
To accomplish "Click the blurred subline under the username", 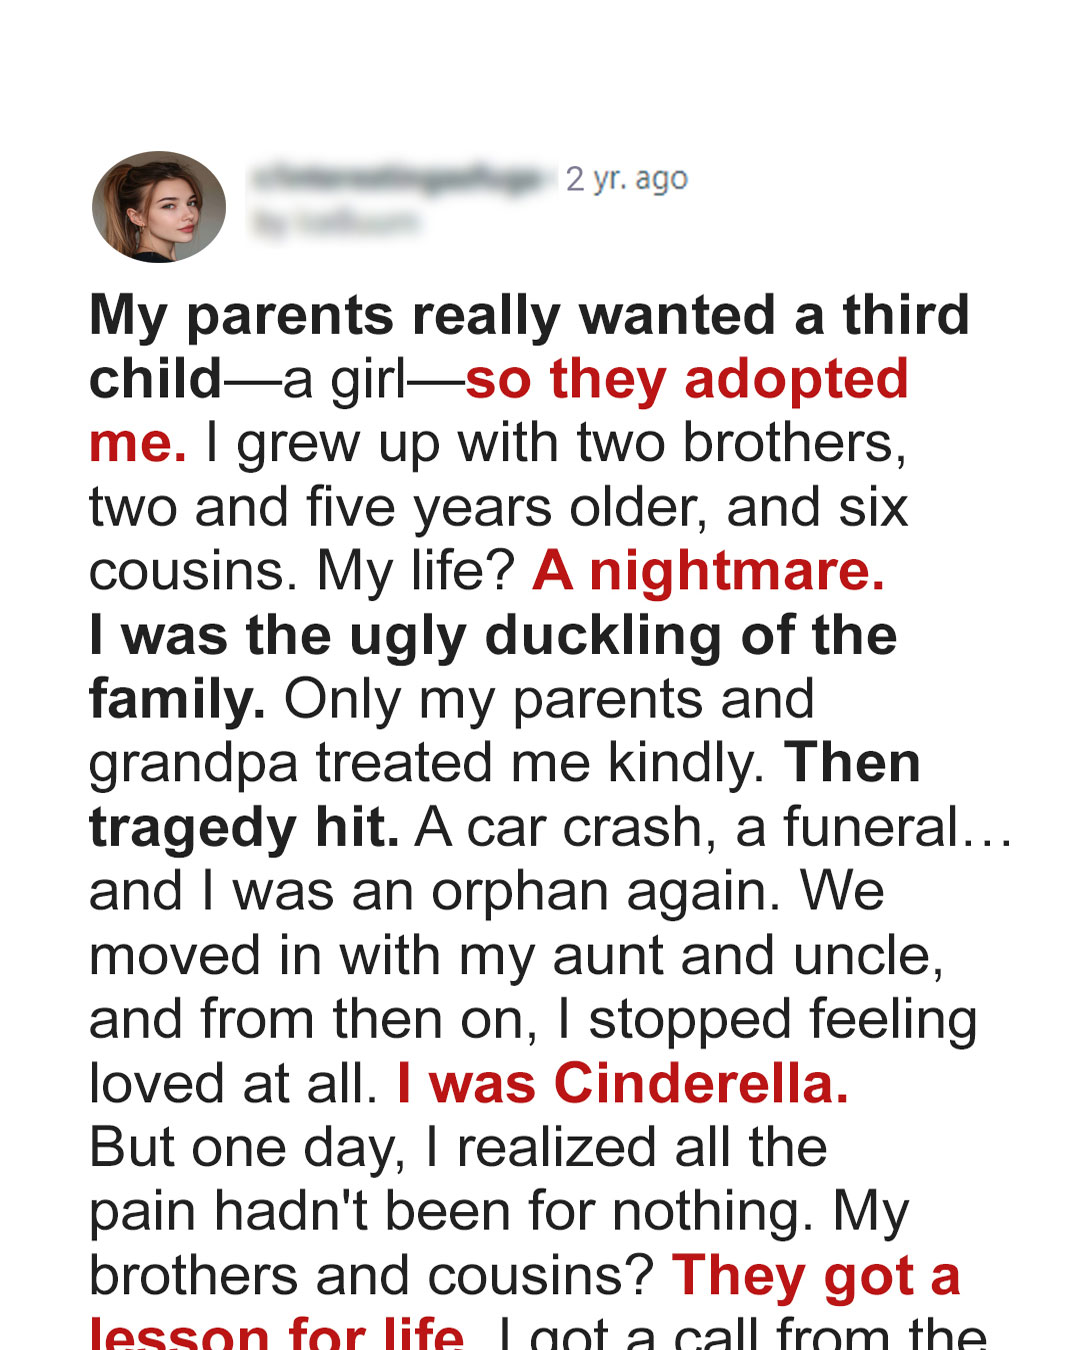I will point(335,223).
